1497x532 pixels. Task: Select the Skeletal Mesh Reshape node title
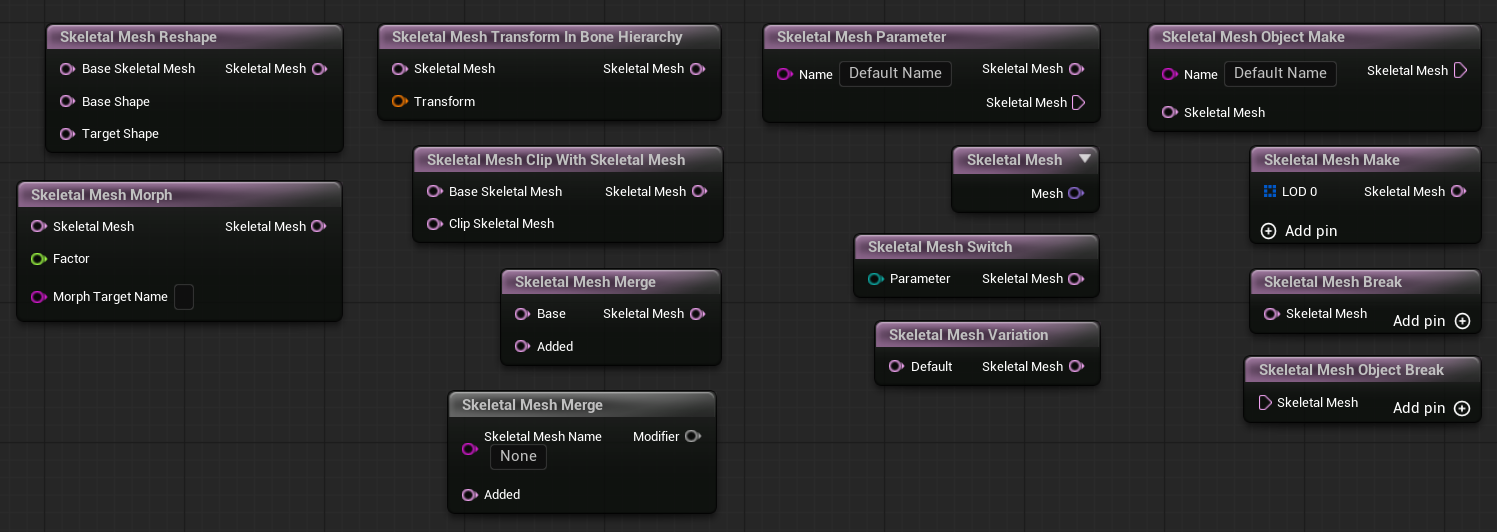(138, 37)
